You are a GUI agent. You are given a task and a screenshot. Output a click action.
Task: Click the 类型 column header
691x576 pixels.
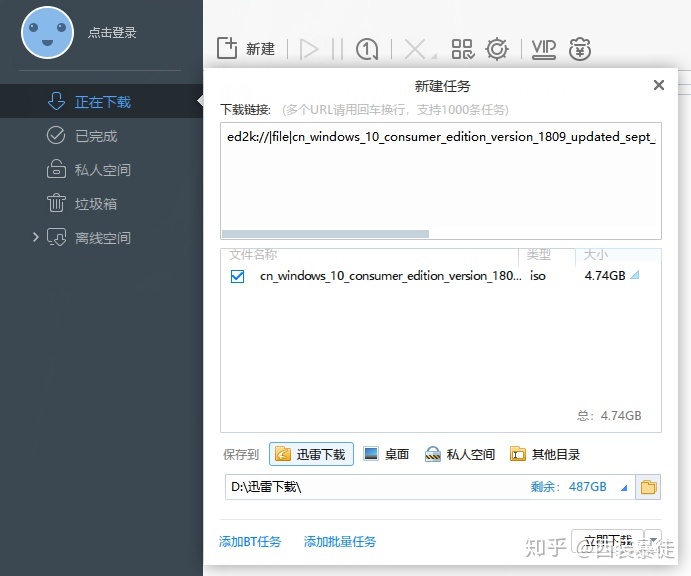coord(538,254)
